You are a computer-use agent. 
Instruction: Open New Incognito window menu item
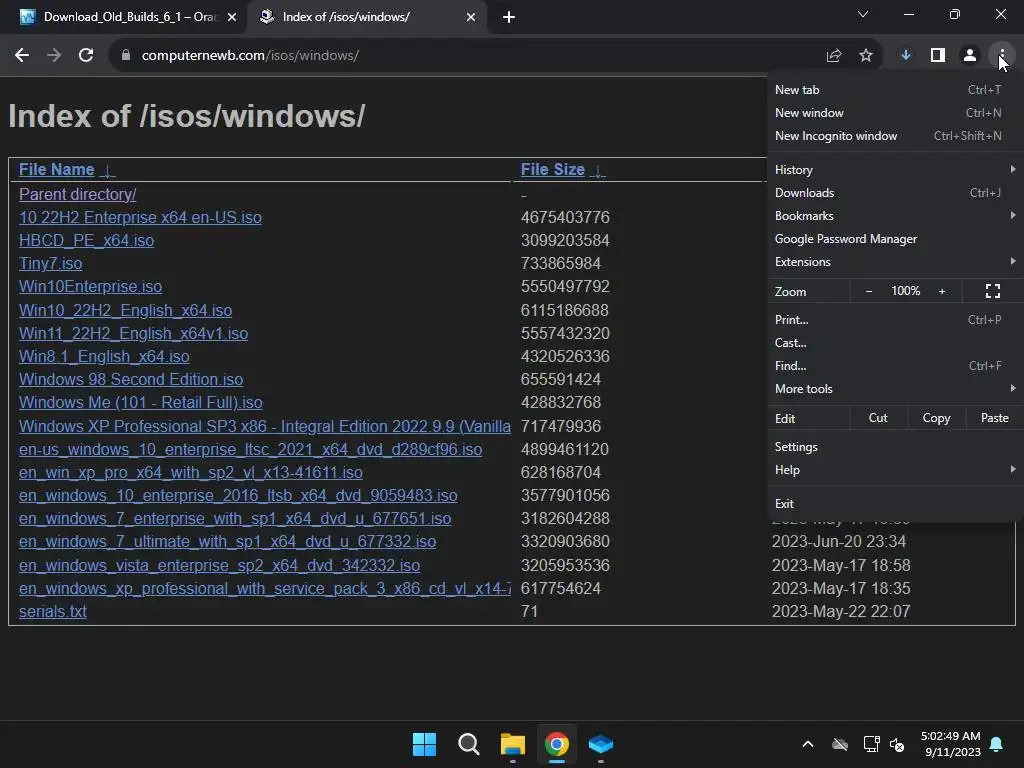[x=895, y=136]
